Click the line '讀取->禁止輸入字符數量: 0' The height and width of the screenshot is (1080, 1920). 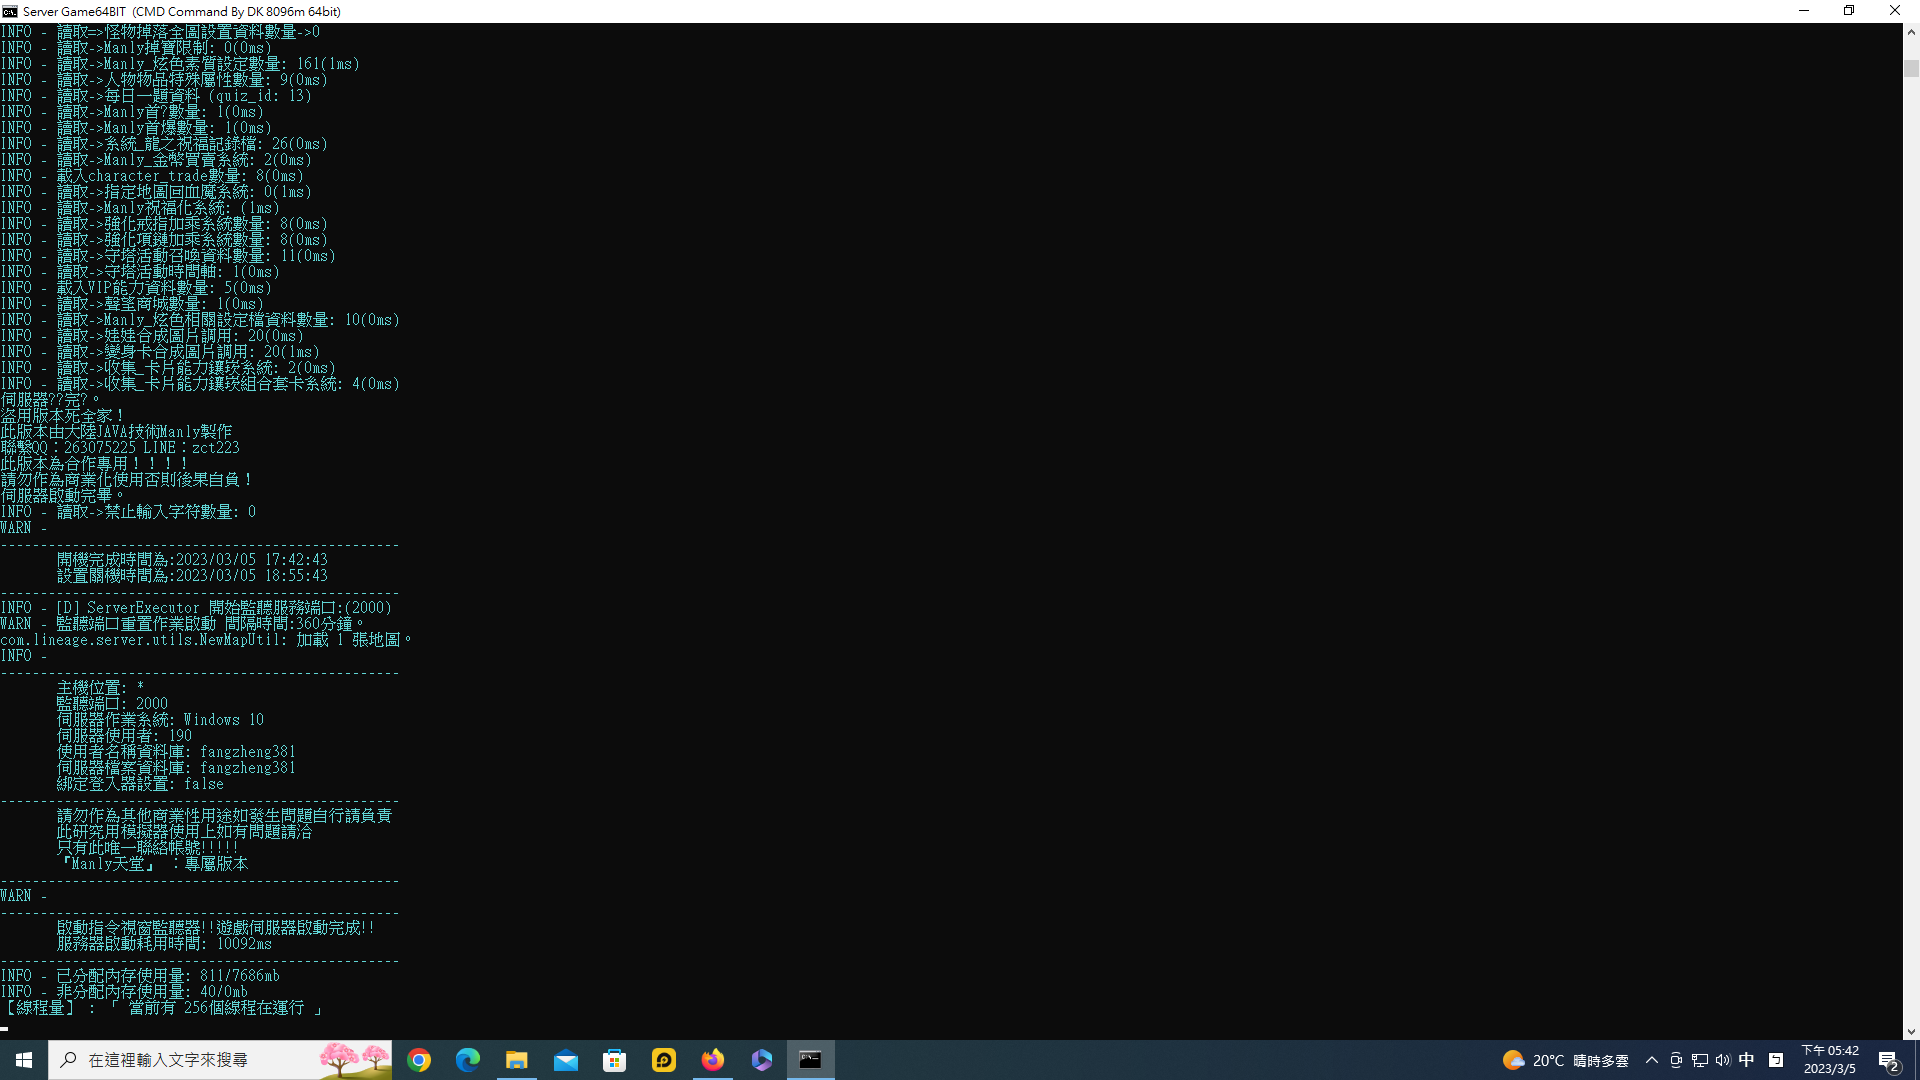156,512
